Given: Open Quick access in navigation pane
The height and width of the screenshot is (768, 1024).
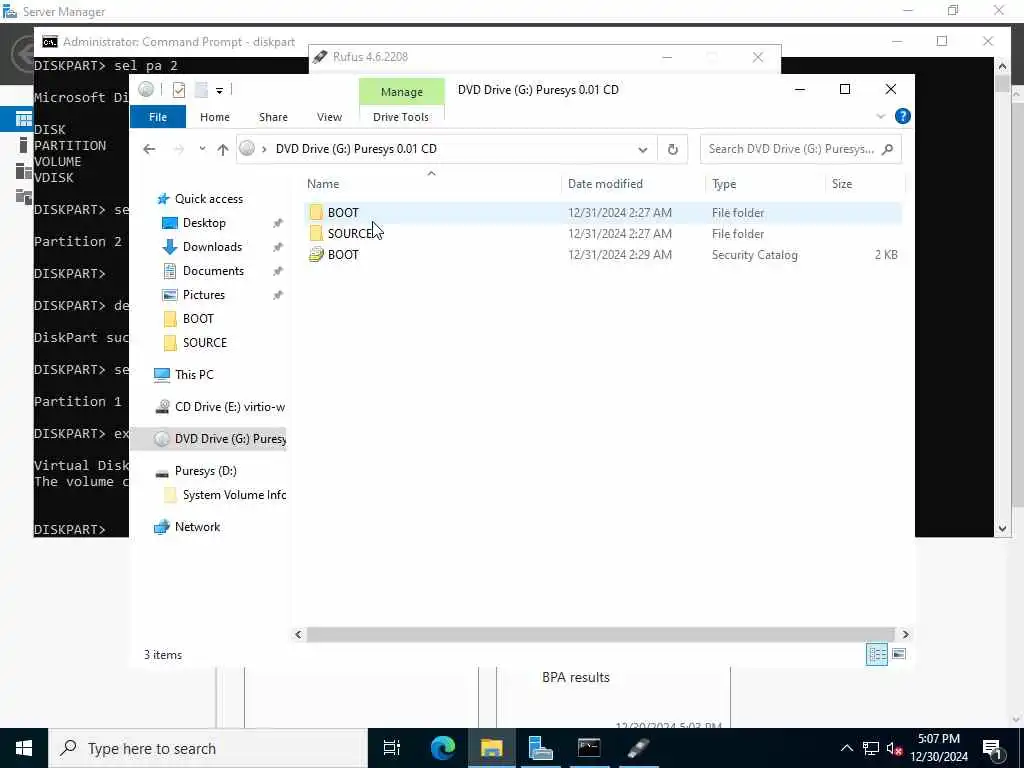Looking at the screenshot, I should (x=209, y=199).
